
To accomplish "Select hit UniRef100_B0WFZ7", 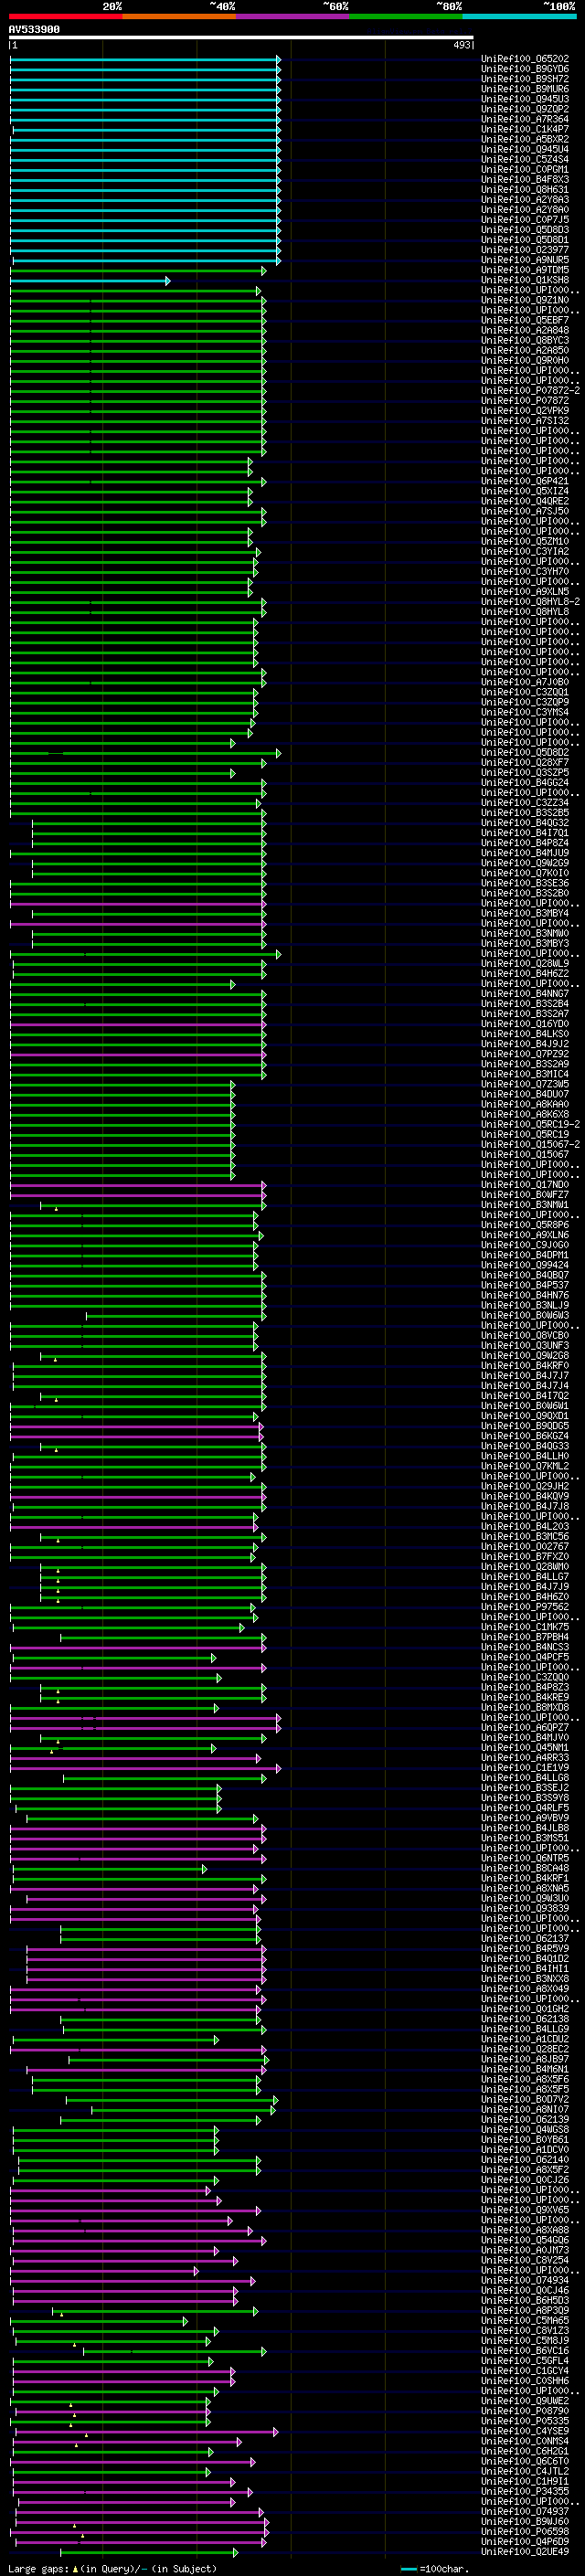I will click(x=525, y=1195).
